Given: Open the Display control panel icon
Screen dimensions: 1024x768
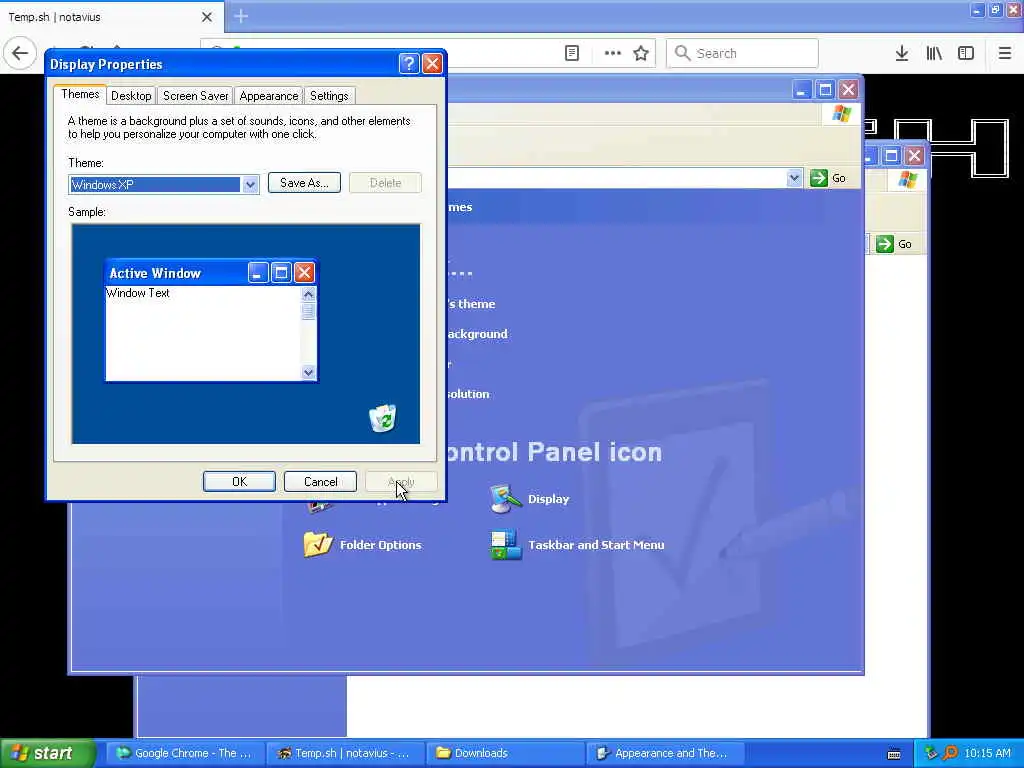Looking at the screenshot, I should pyautogui.click(x=506, y=500).
